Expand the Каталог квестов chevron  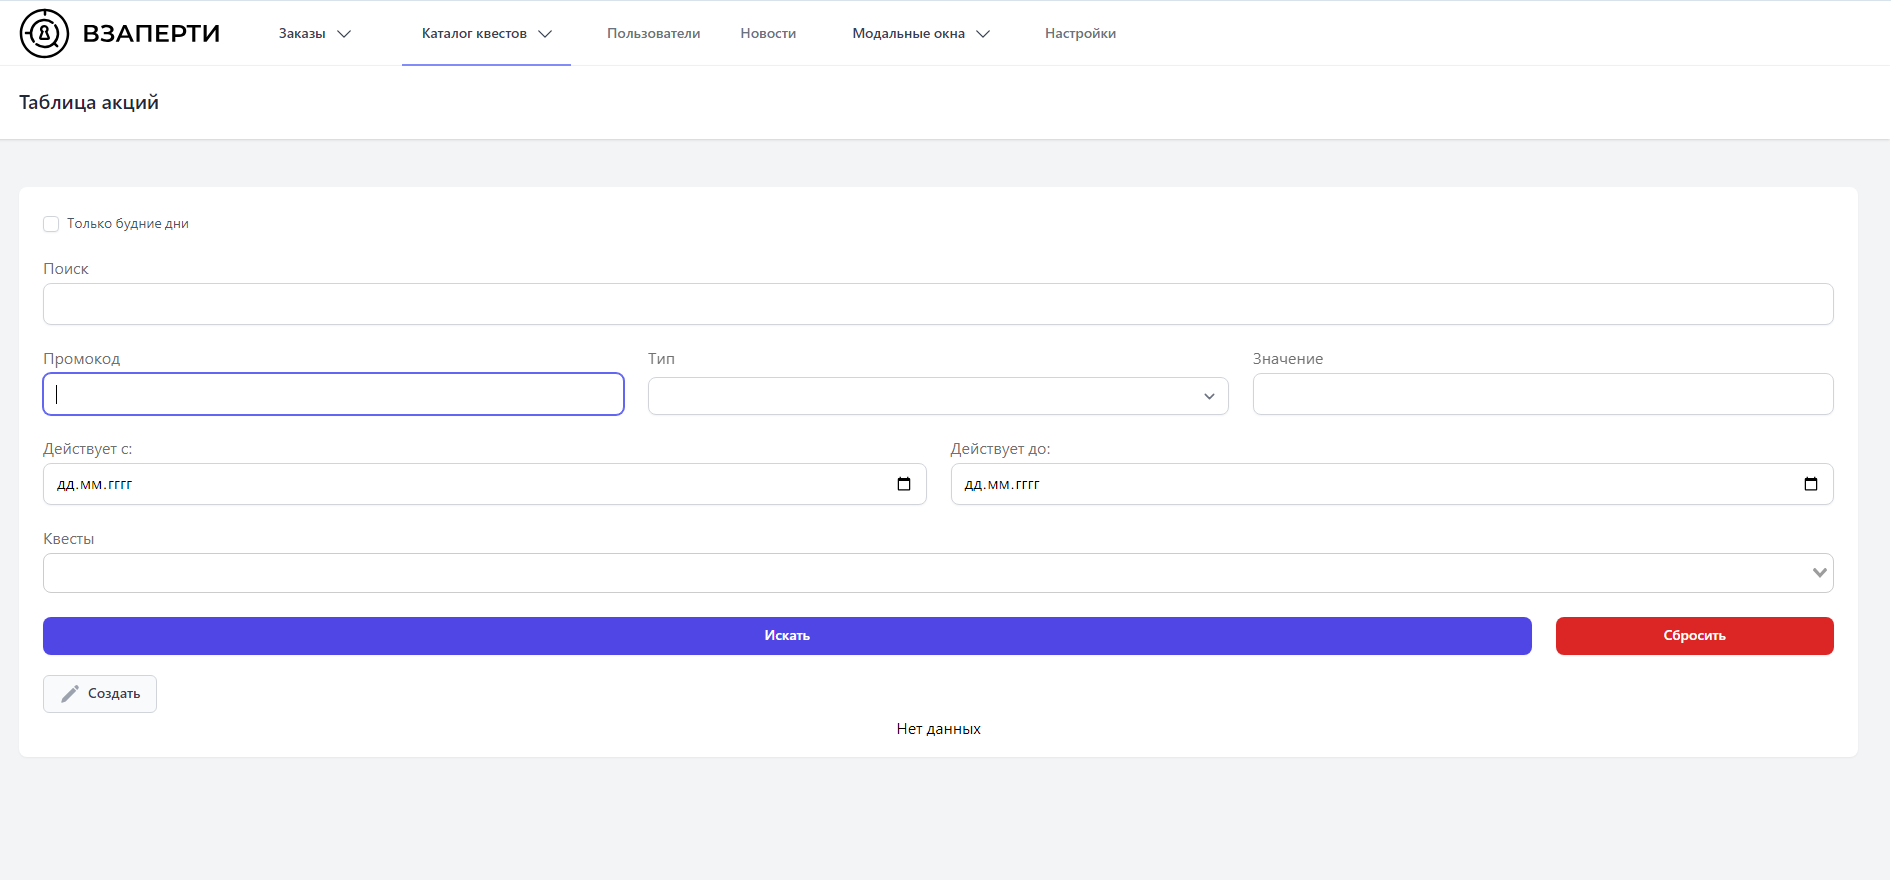[x=545, y=34]
